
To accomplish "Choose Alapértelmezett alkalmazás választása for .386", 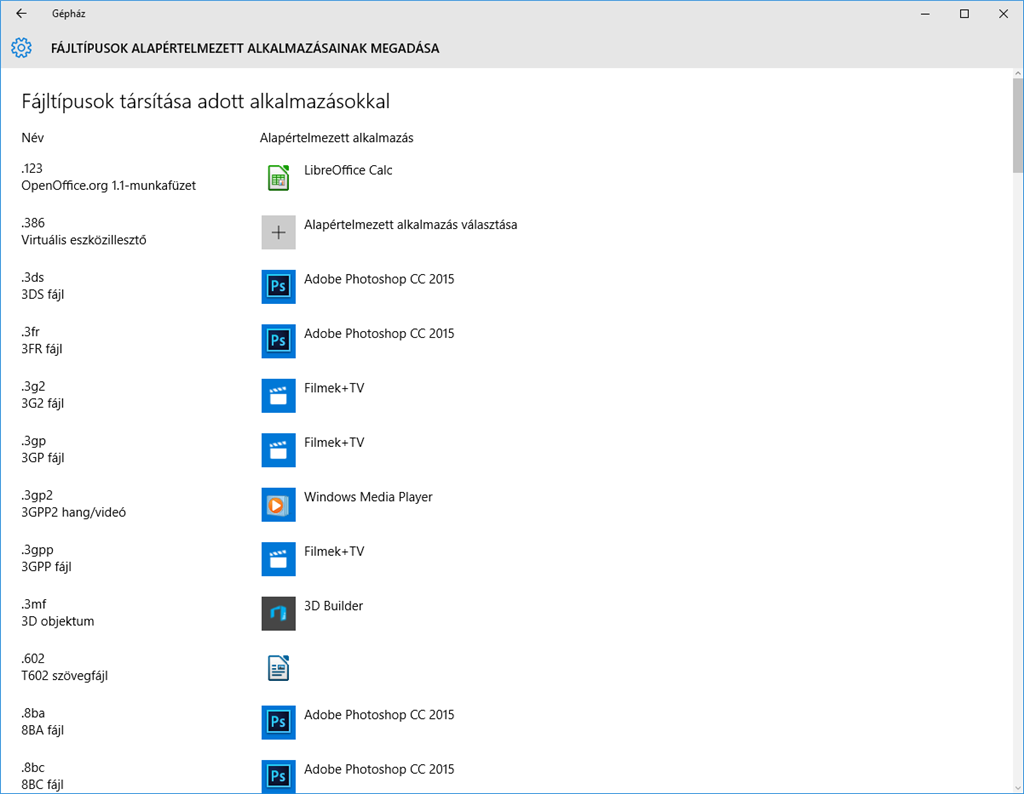I will (411, 225).
